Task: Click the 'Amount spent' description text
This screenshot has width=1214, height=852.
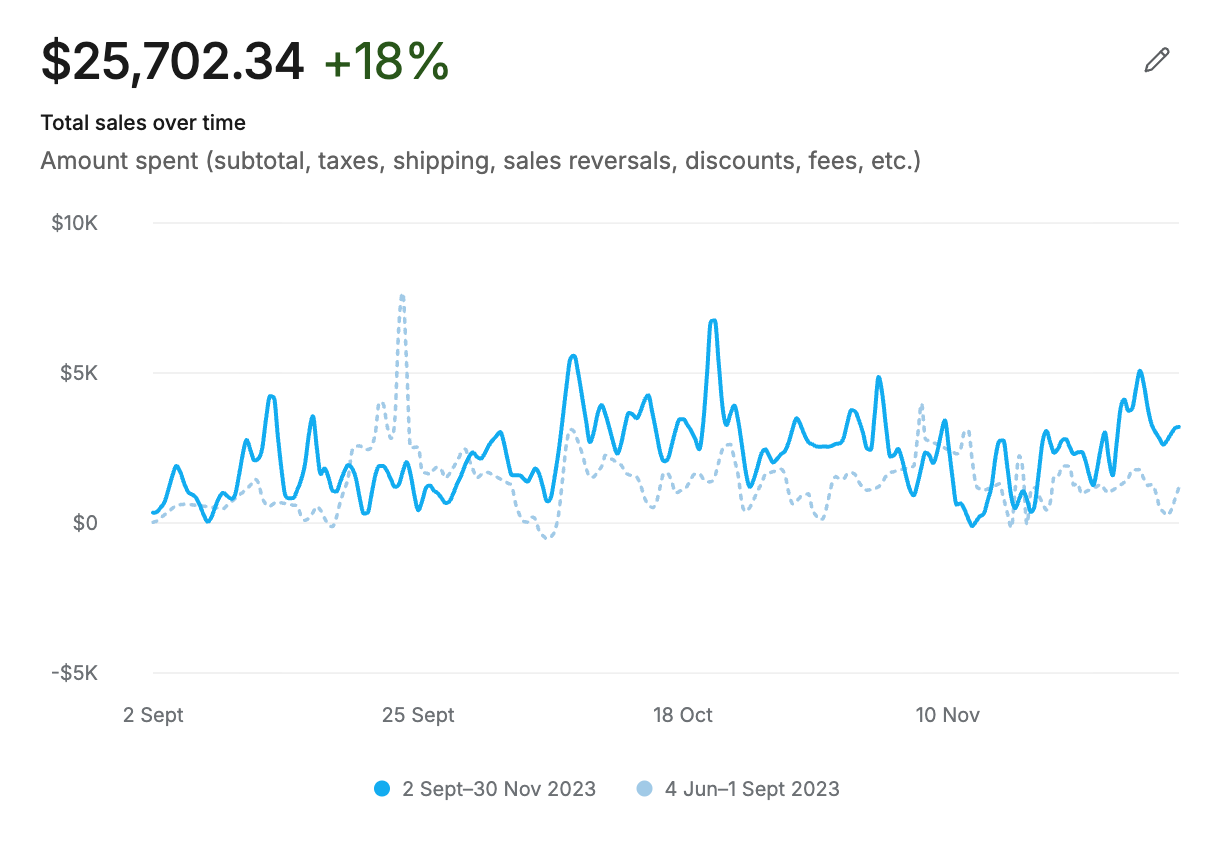Action: click(x=480, y=161)
